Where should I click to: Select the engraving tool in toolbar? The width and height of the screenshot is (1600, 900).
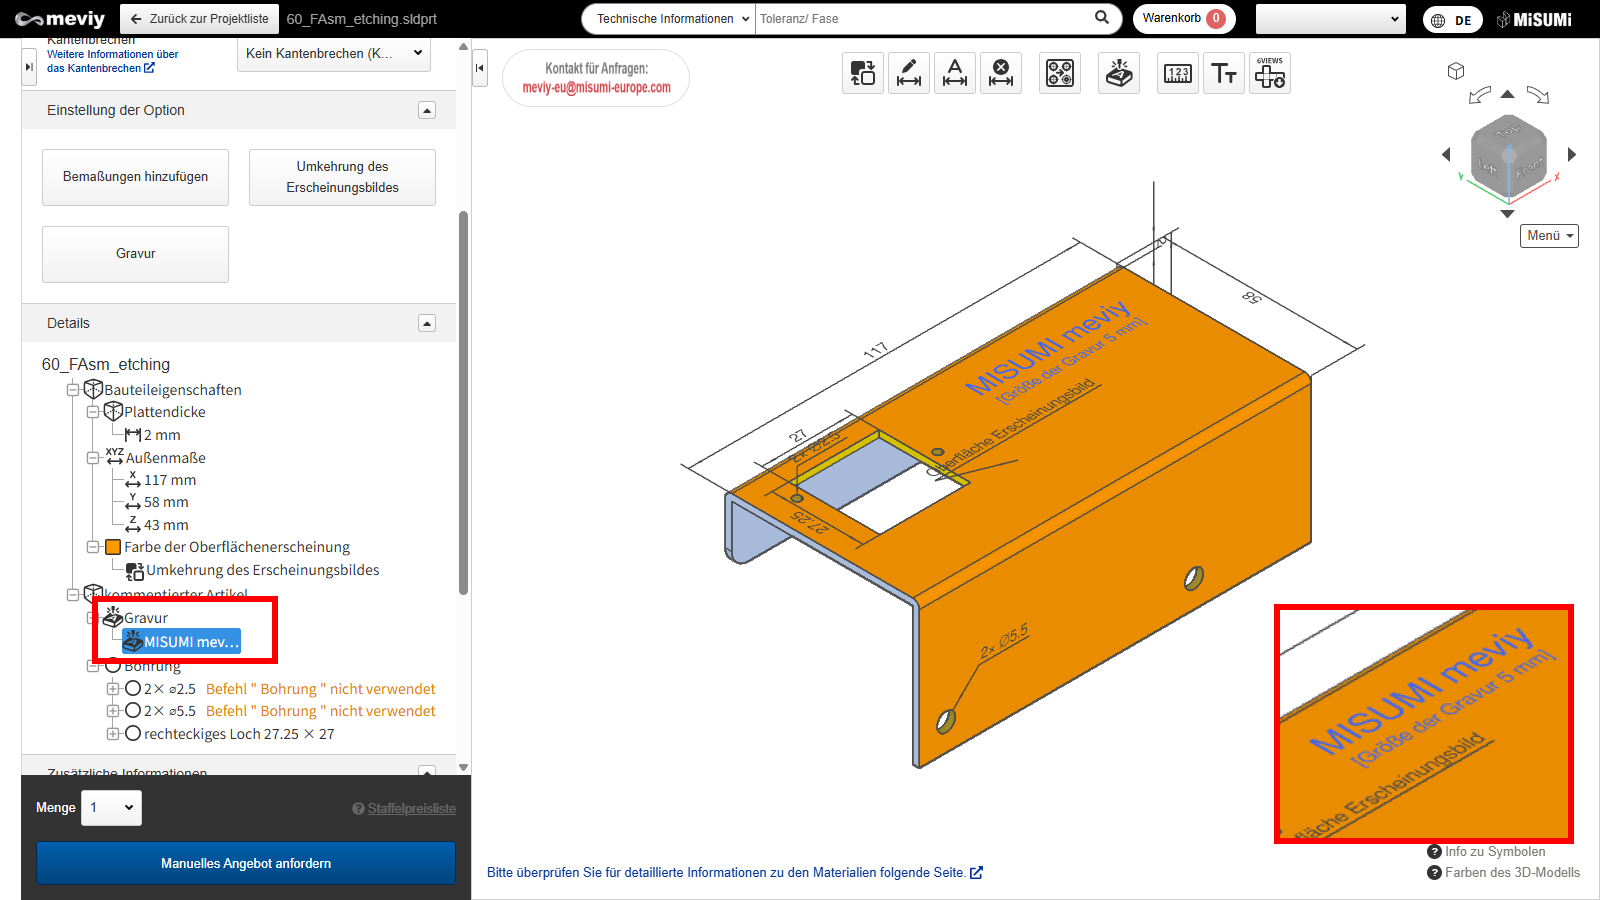coord(1119,73)
